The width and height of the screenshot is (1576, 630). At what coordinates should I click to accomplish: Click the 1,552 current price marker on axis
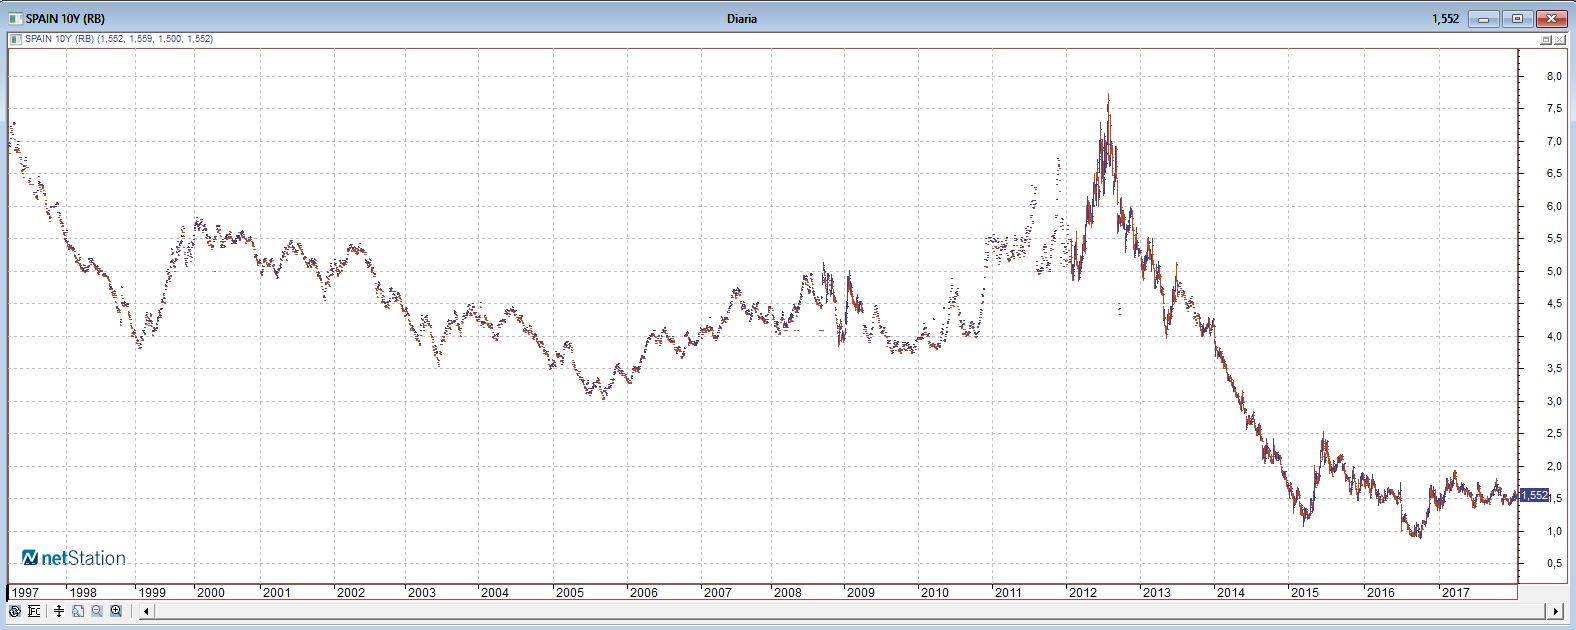coord(1534,495)
